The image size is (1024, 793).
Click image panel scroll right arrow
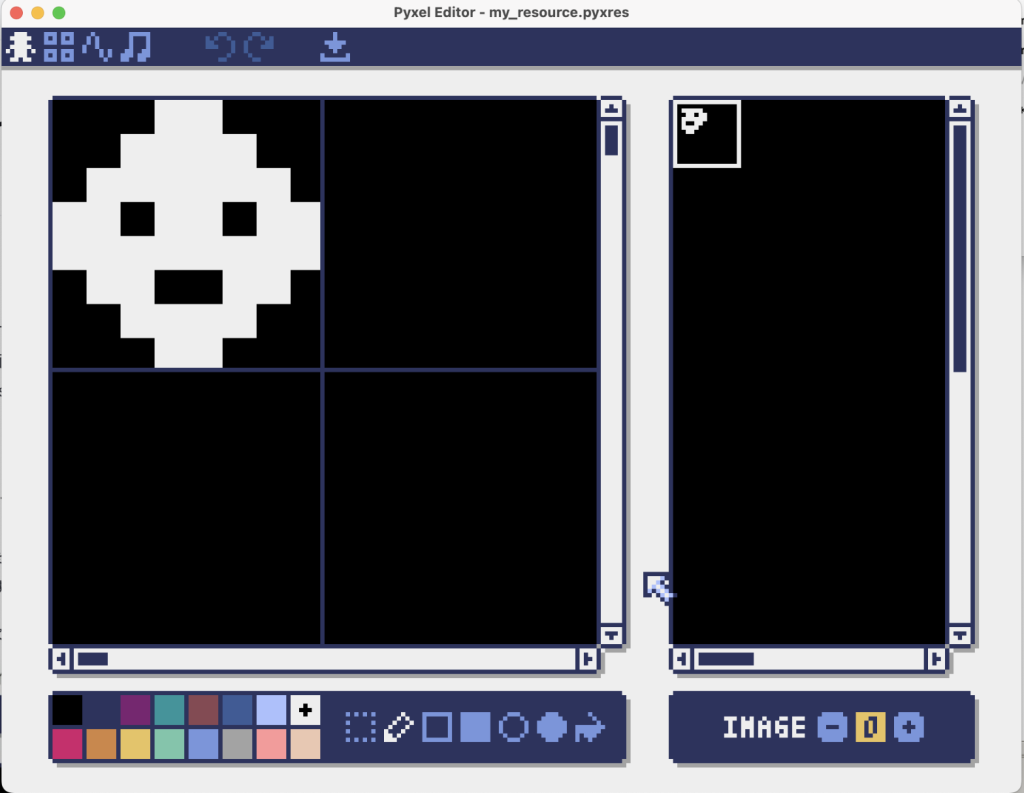click(936, 659)
